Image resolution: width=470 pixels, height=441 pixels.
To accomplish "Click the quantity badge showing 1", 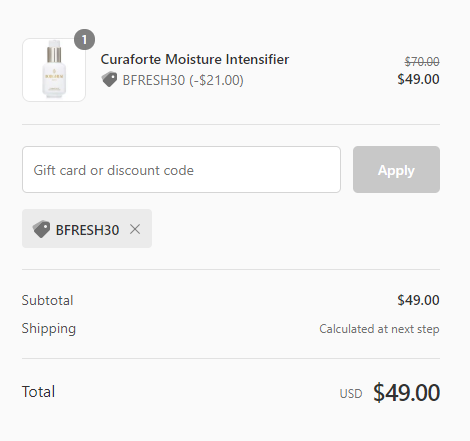I will pyautogui.click(x=84, y=40).
